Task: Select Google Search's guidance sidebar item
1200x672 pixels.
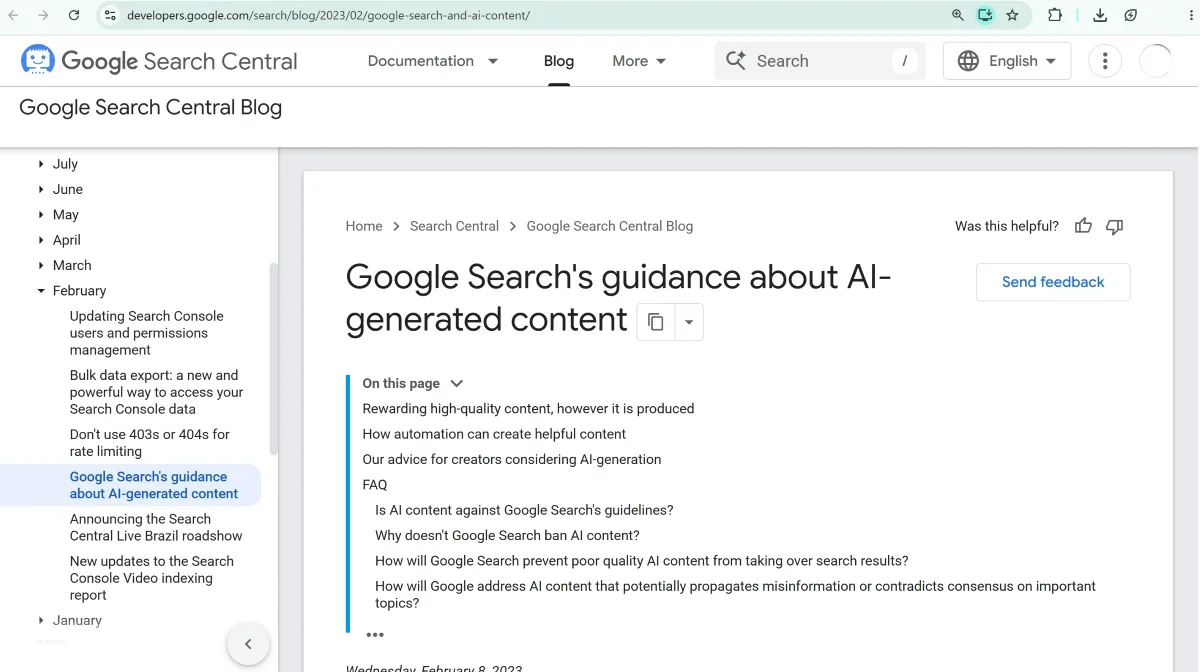Action: tap(154, 485)
